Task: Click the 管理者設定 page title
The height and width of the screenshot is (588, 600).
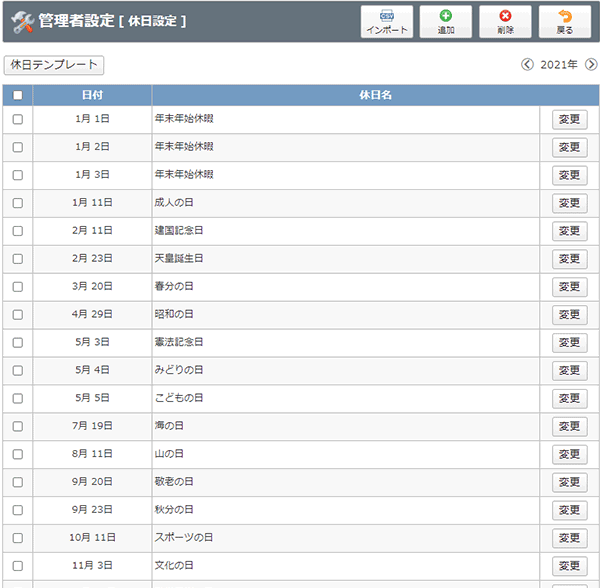Action: 76,21
